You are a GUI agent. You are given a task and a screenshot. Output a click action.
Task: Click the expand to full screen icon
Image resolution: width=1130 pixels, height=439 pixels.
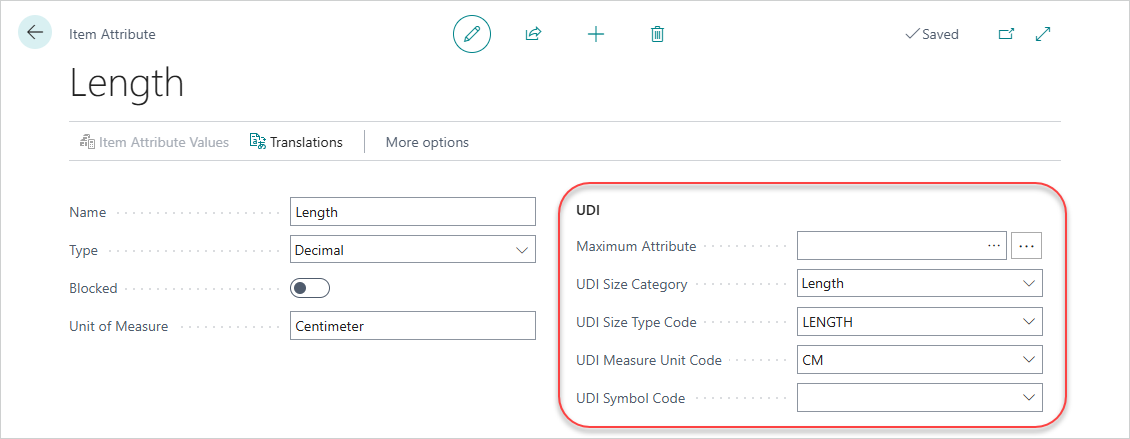point(1043,34)
